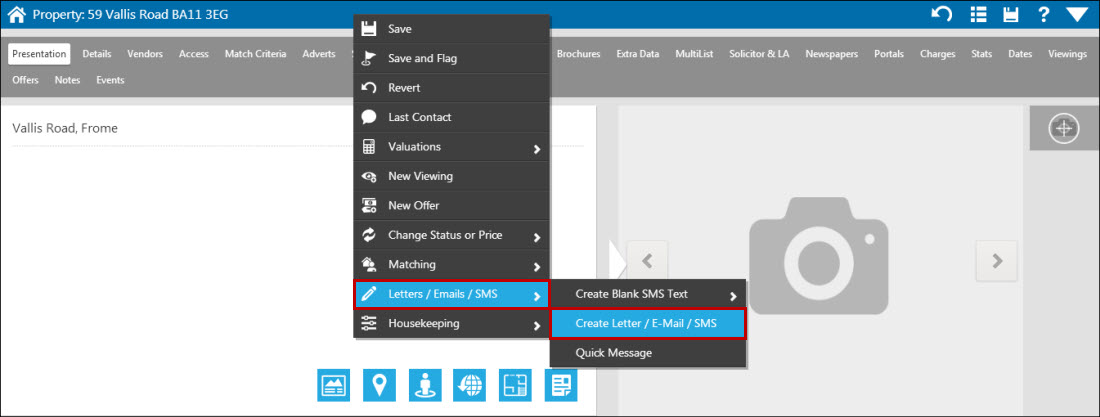The image size is (1100, 417).
Task: Select Revert from the context menu
Action: (x=452, y=88)
